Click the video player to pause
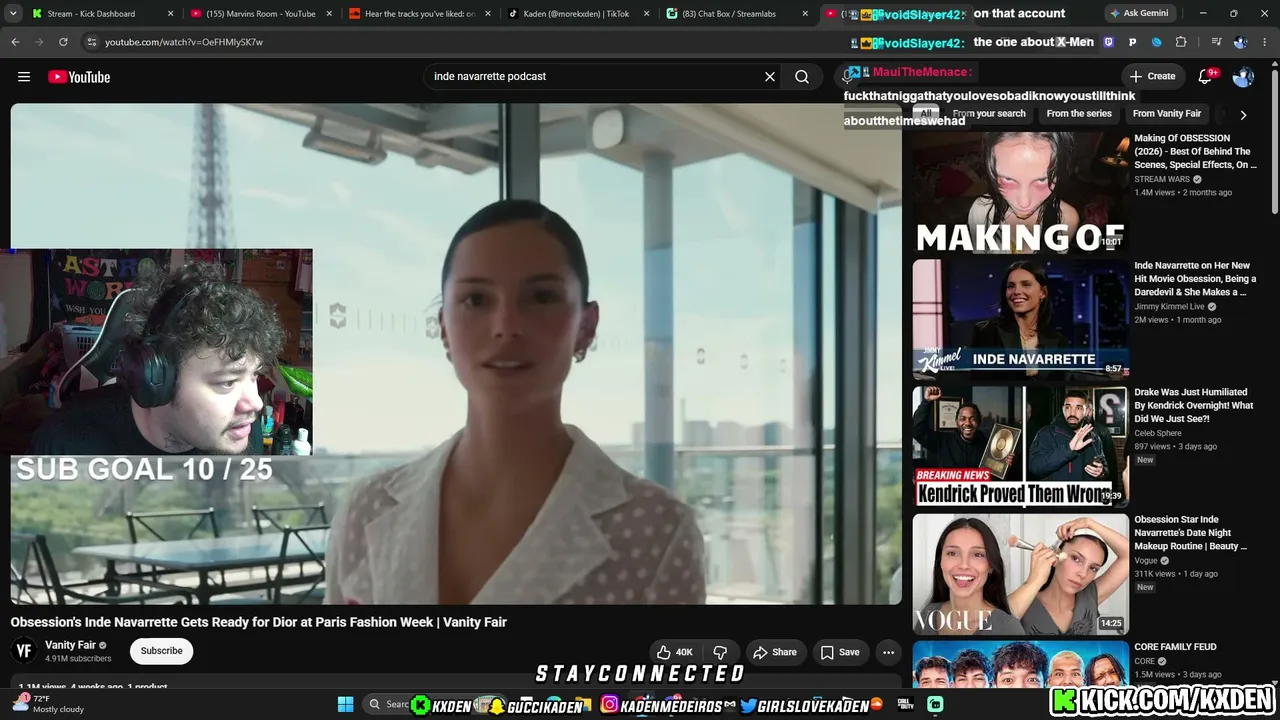Viewport: 1280px width, 720px height. (x=456, y=354)
